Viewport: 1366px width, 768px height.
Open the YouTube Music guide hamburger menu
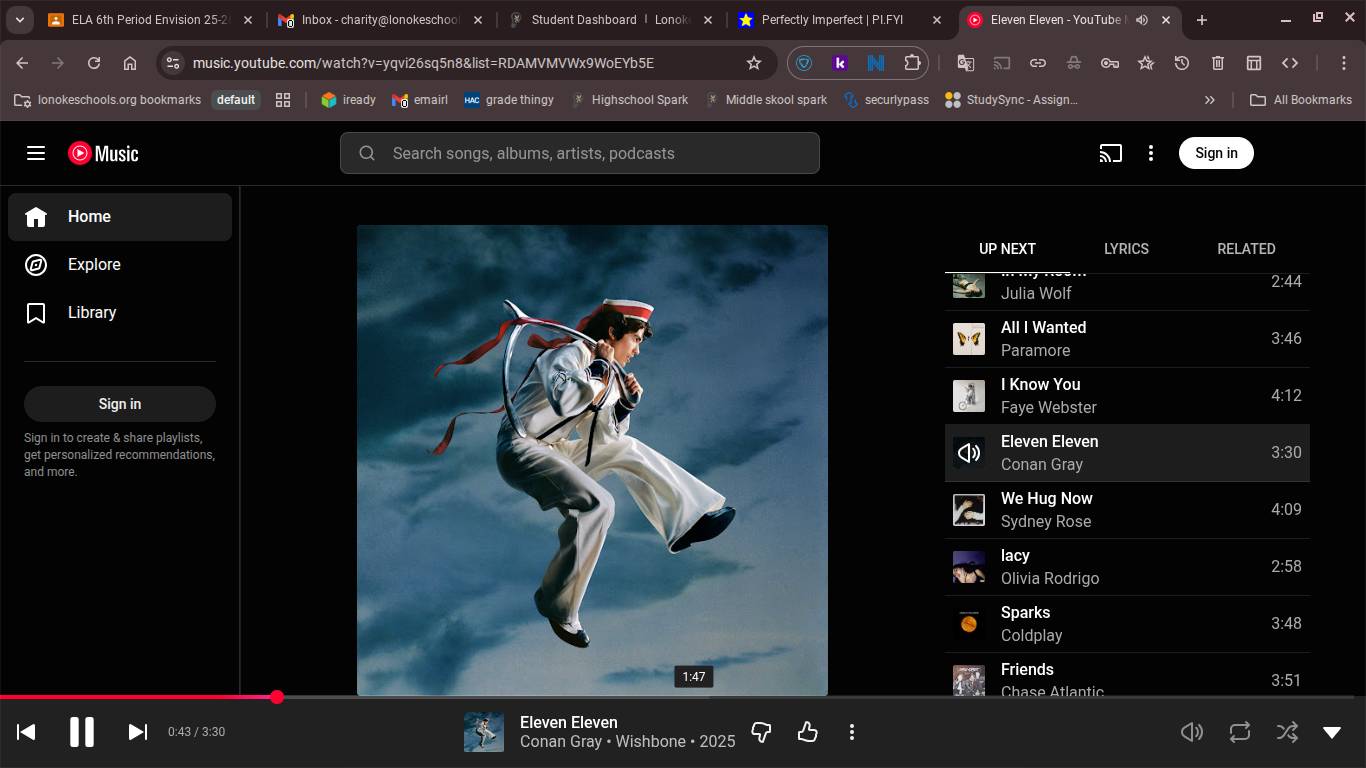click(x=36, y=153)
